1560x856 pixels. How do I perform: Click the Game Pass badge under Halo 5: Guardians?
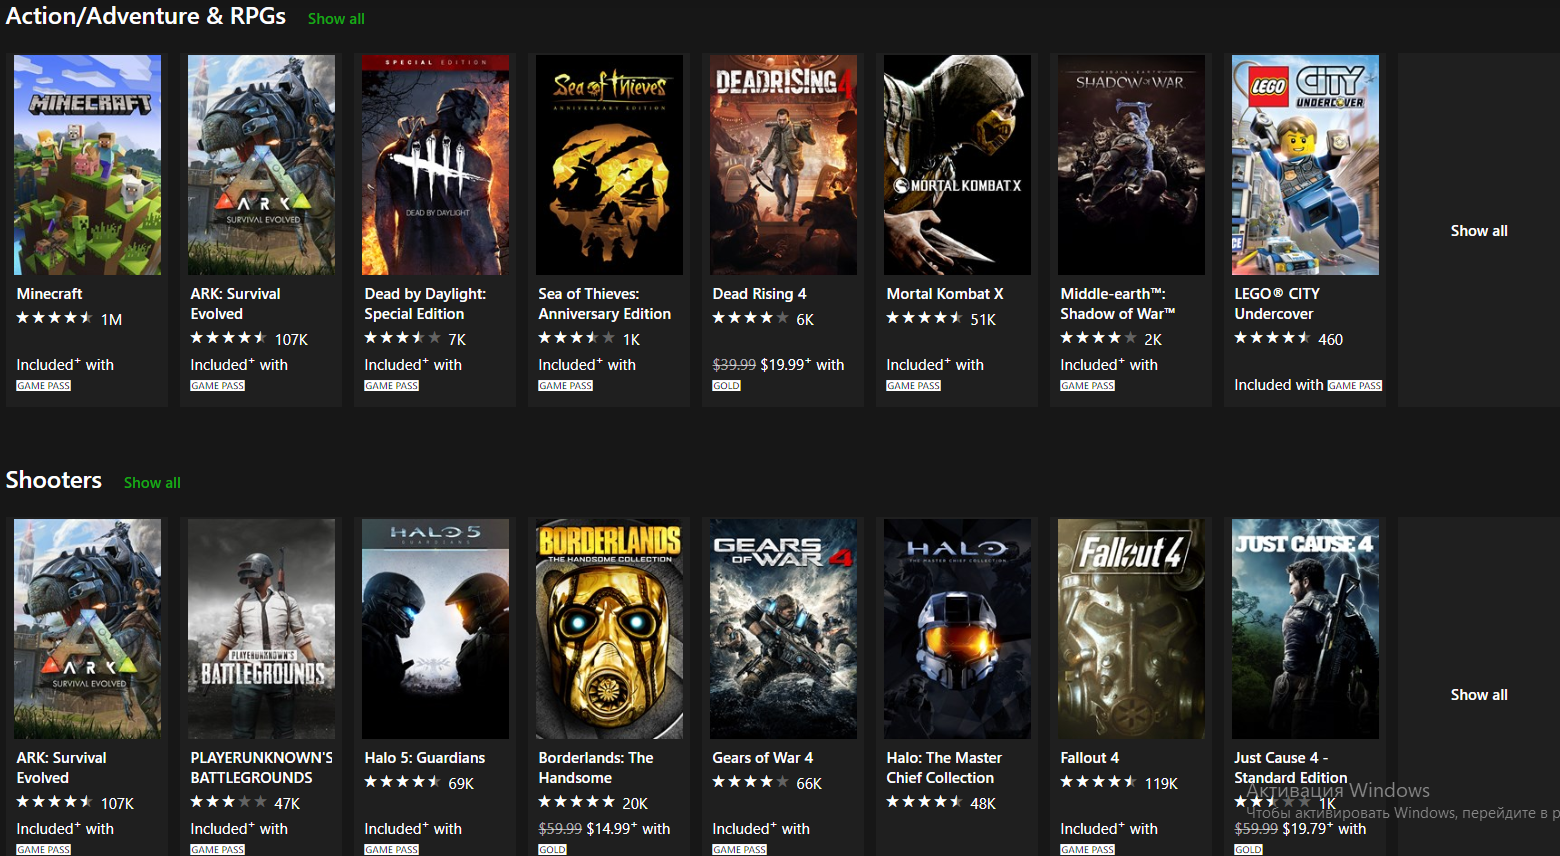coord(392,850)
